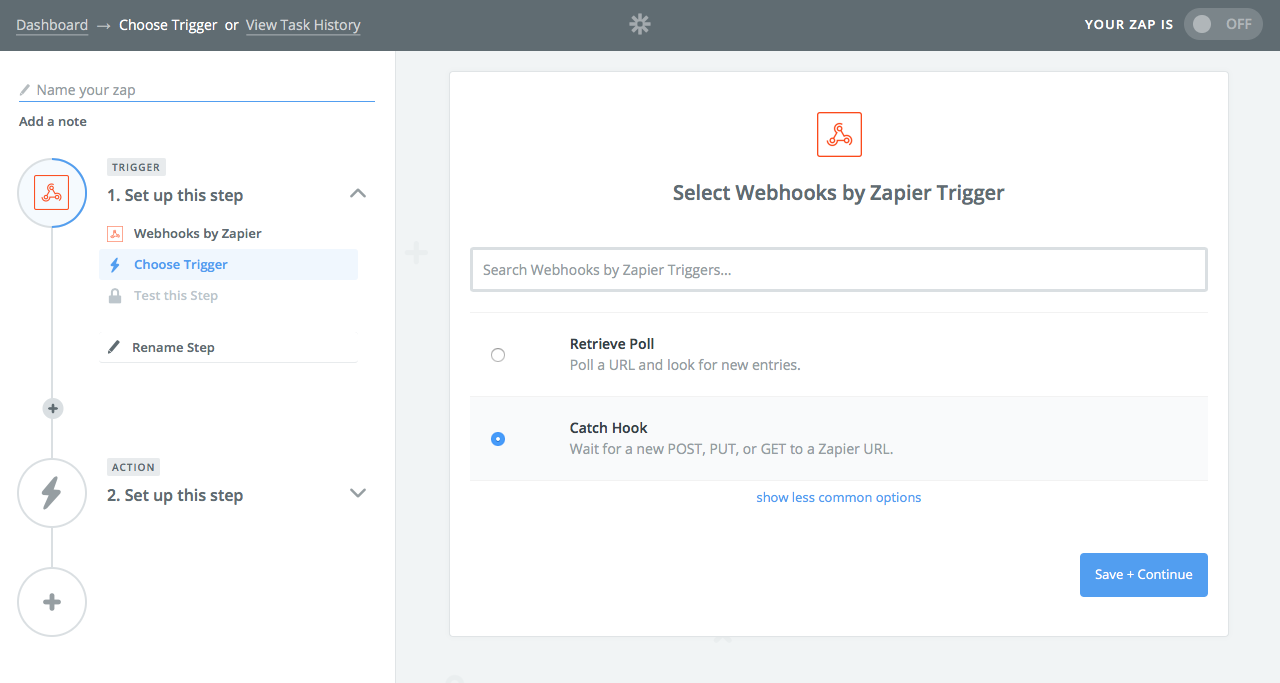Click the lightning icon beside Choose Trigger
The height and width of the screenshot is (683, 1280).
[115, 265]
